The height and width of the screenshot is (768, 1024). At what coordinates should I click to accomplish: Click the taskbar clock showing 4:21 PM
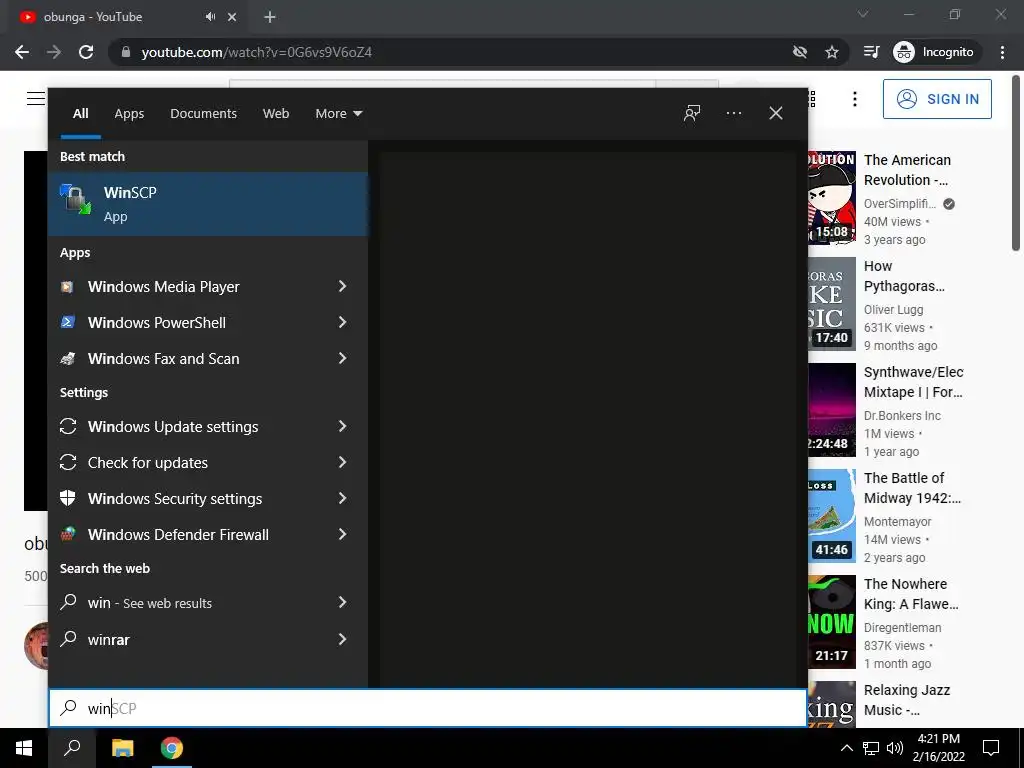click(x=938, y=748)
